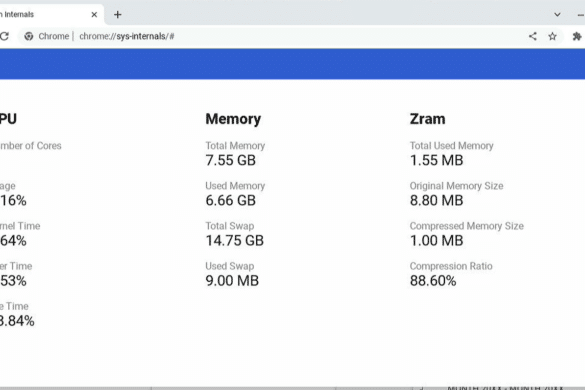Click the Memory section heading
The height and width of the screenshot is (390, 585).
point(233,119)
